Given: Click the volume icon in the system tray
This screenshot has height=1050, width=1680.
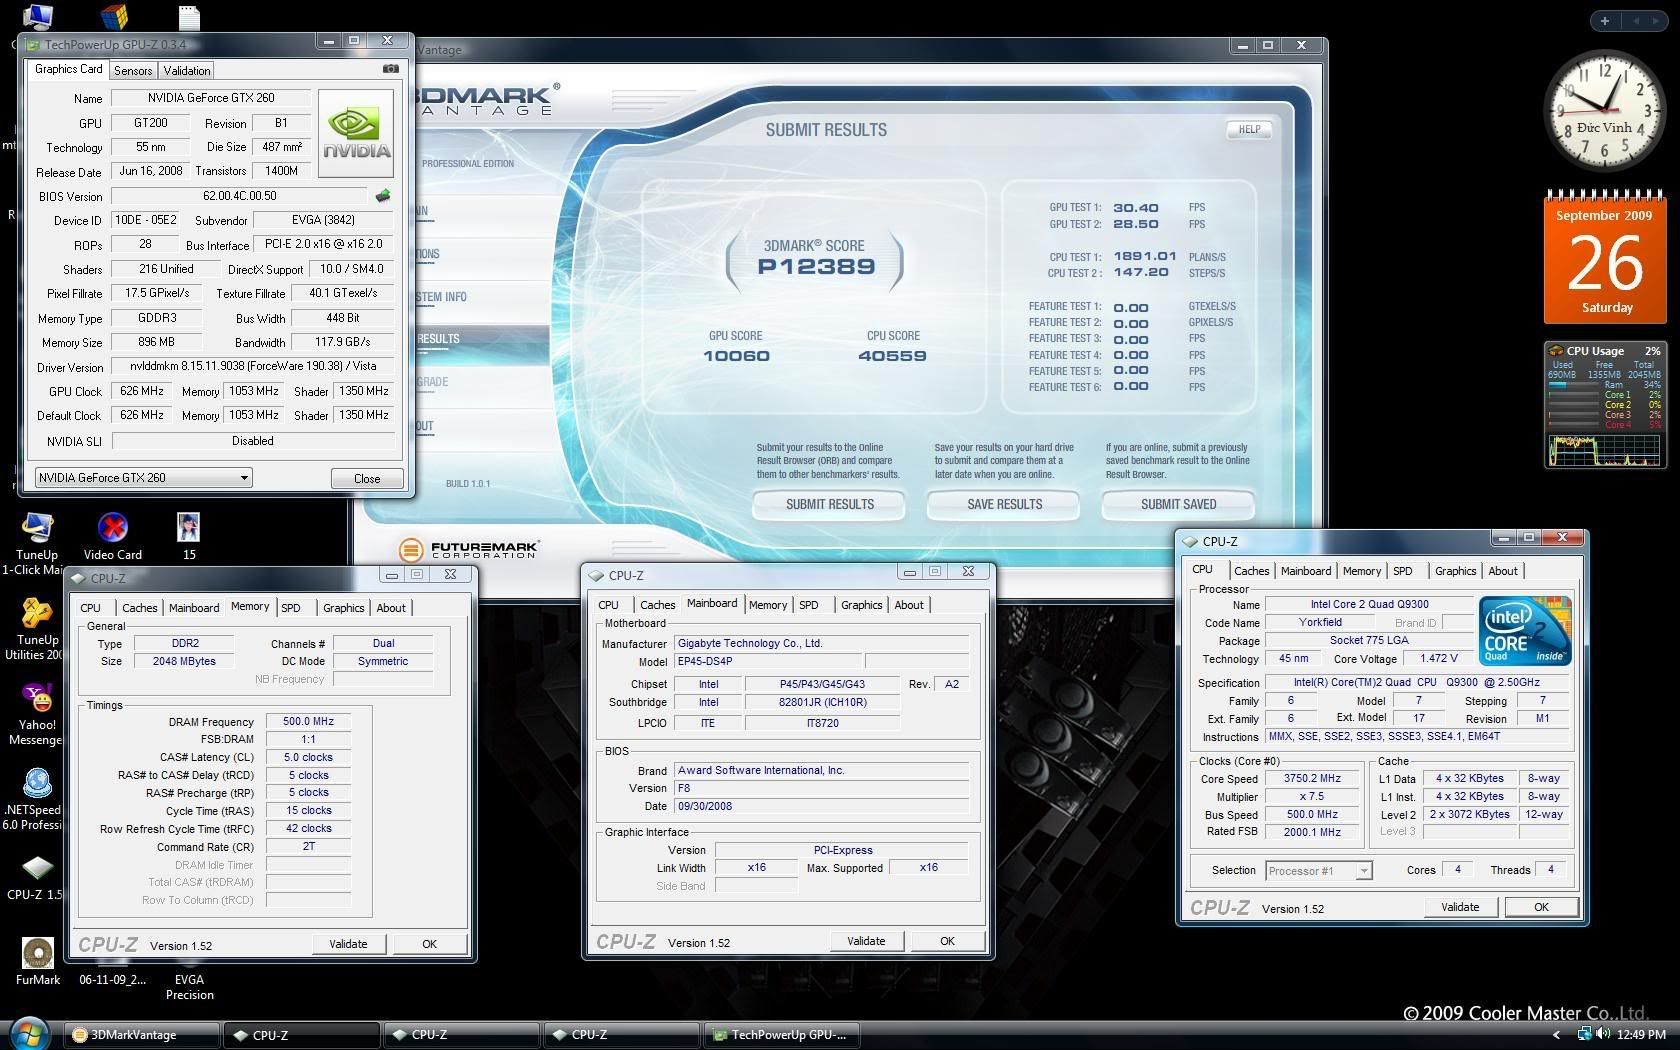Looking at the screenshot, I should point(1604,1034).
